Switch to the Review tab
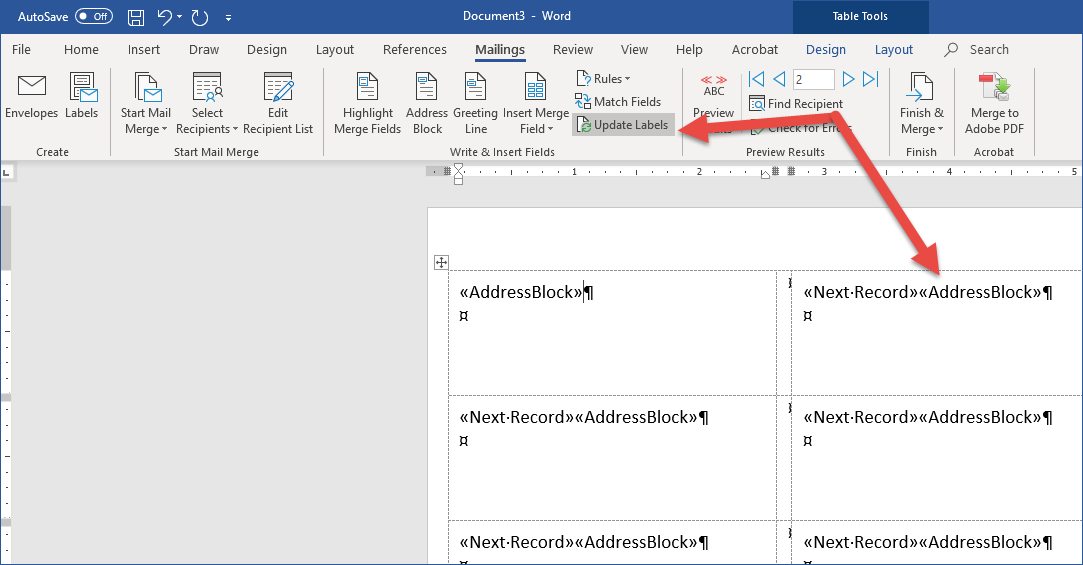This screenshot has height=565, width=1083. click(x=573, y=50)
